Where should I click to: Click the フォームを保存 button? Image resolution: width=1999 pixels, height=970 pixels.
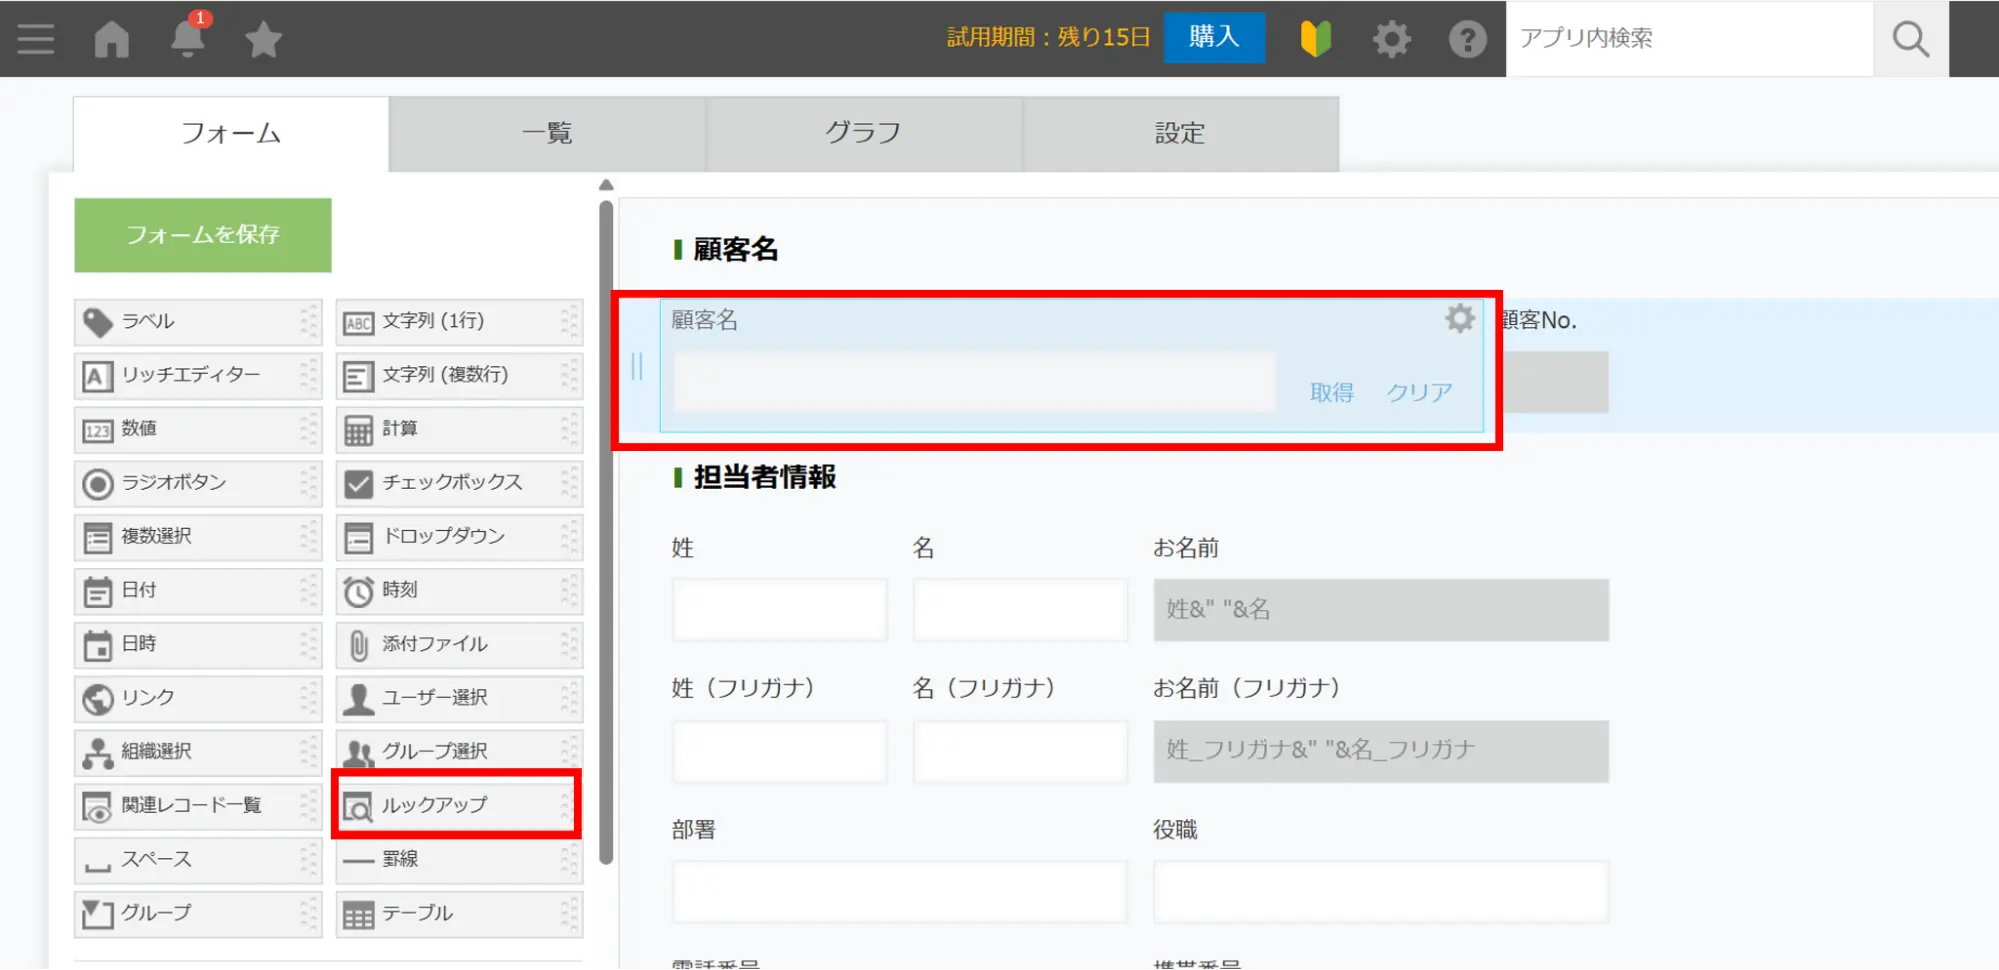[203, 235]
